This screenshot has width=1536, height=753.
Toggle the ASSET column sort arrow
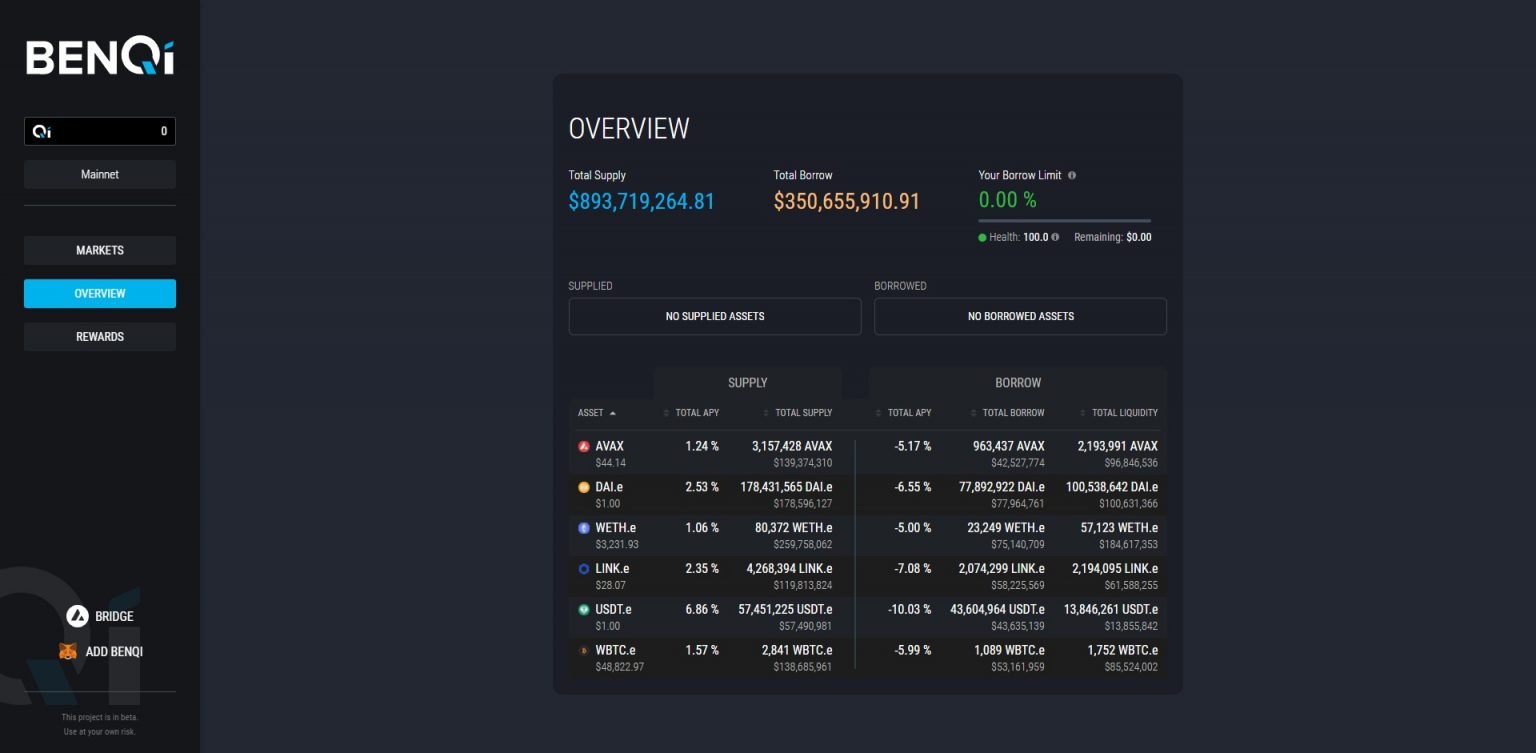(612, 412)
